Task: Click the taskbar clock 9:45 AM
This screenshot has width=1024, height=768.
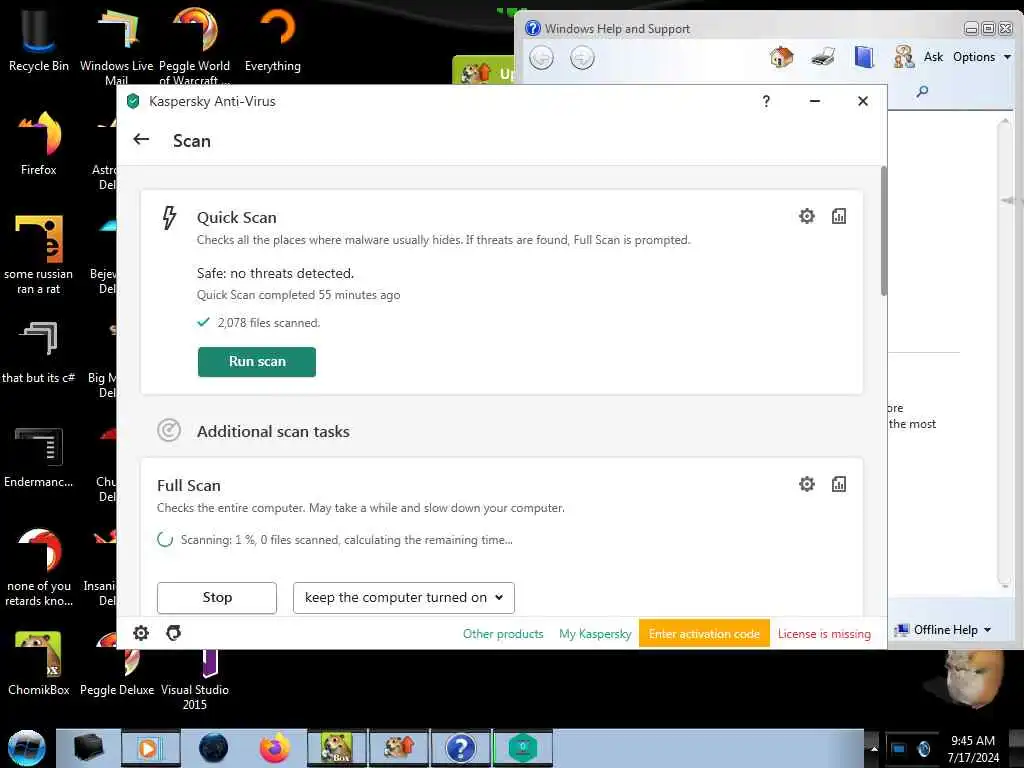Action: [x=973, y=741]
